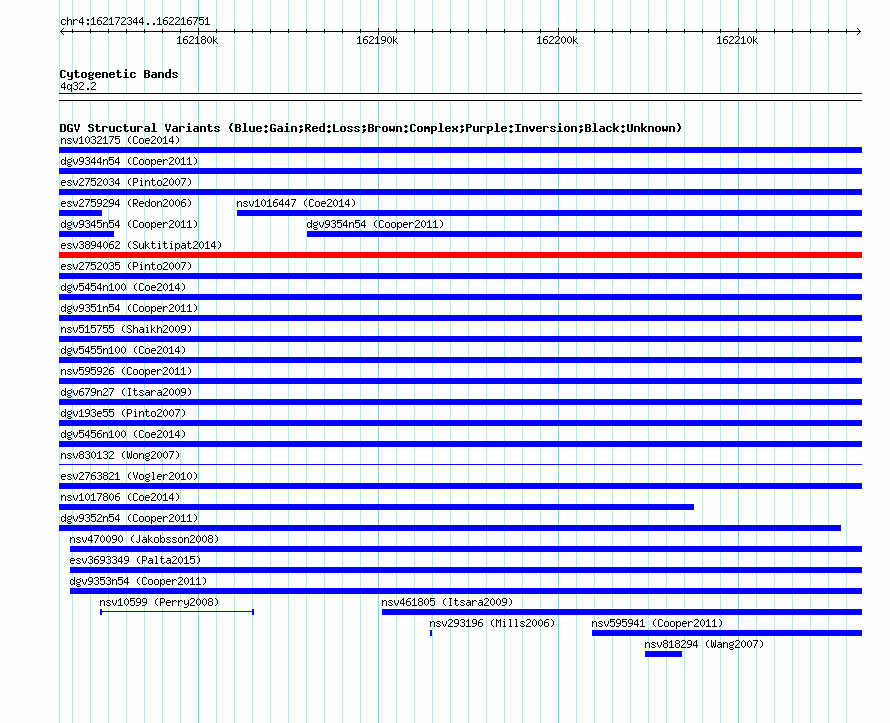Click the dgv9351n54 (Cooper2011) label
This screenshot has width=890, height=723.
[x=129, y=308]
